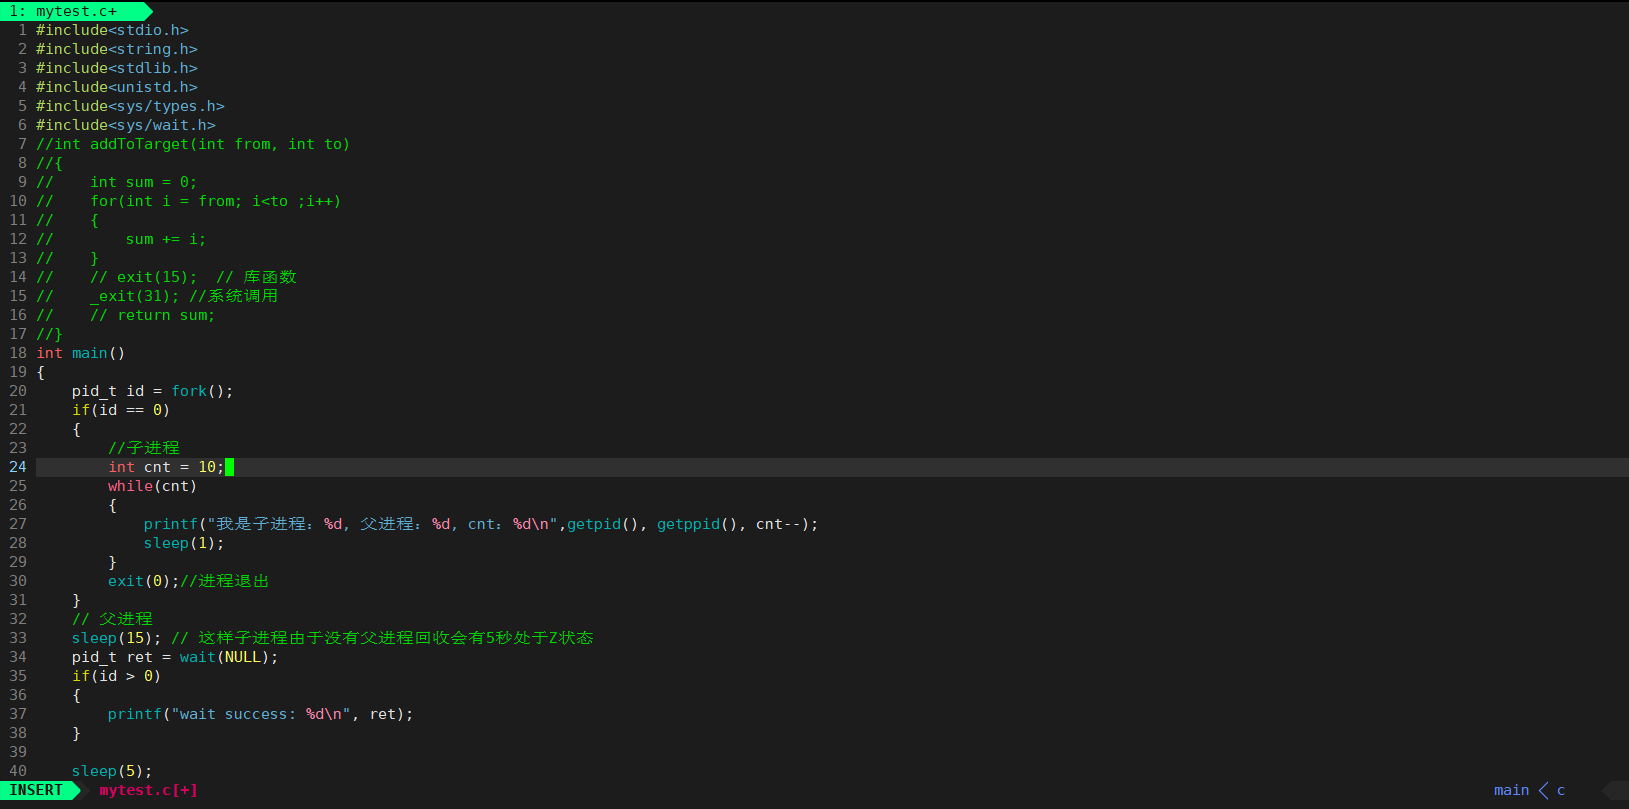Place cursor on #include<stdlib.h>
Image resolution: width=1629 pixels, height=809 pixels.
tap(117, 68)
